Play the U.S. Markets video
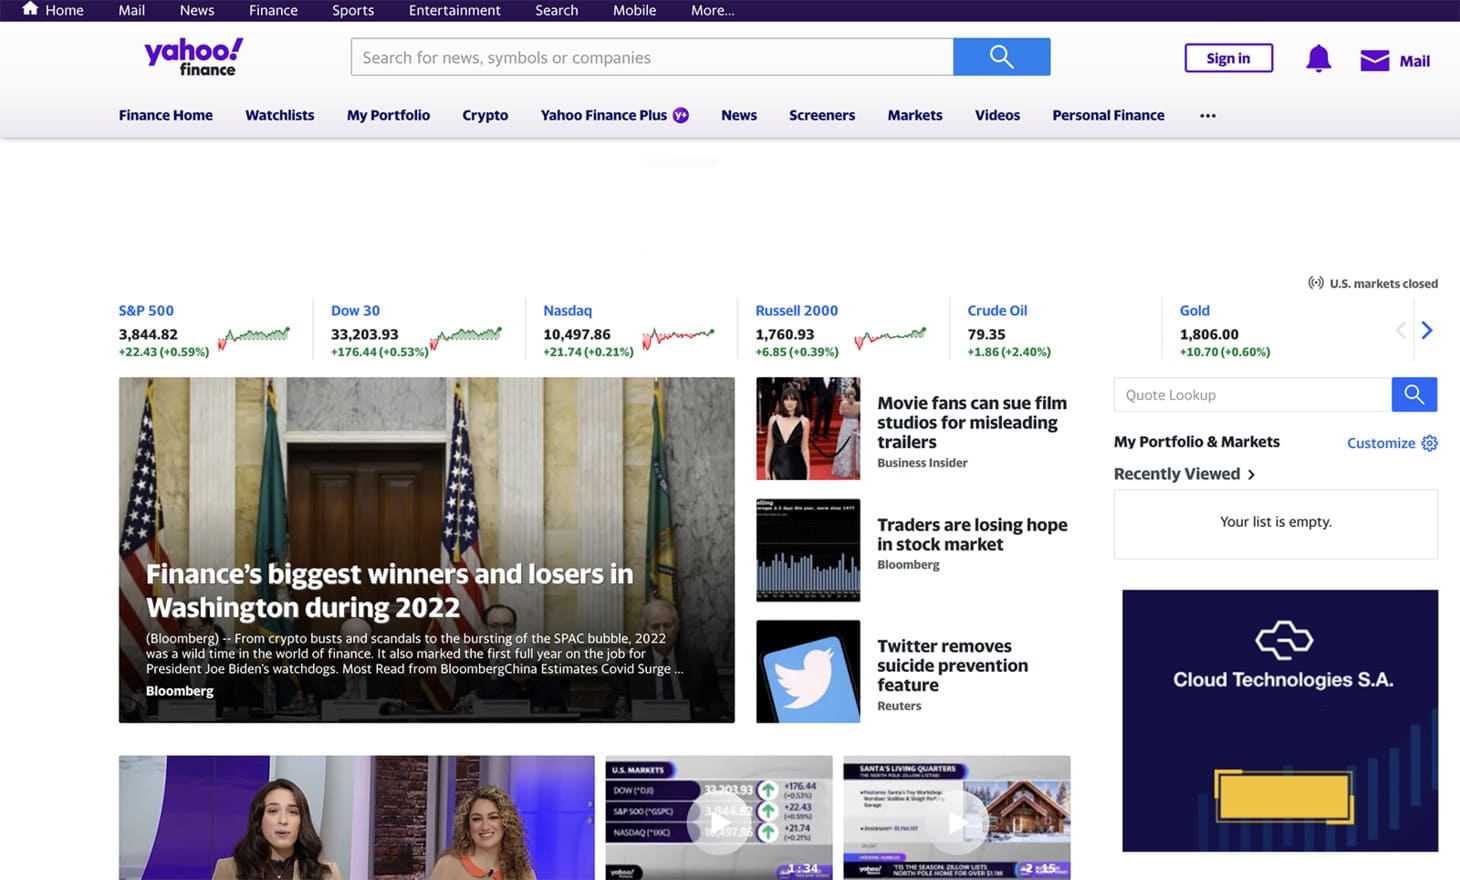Screen dimensions: 1460x880 coord(718,822)
